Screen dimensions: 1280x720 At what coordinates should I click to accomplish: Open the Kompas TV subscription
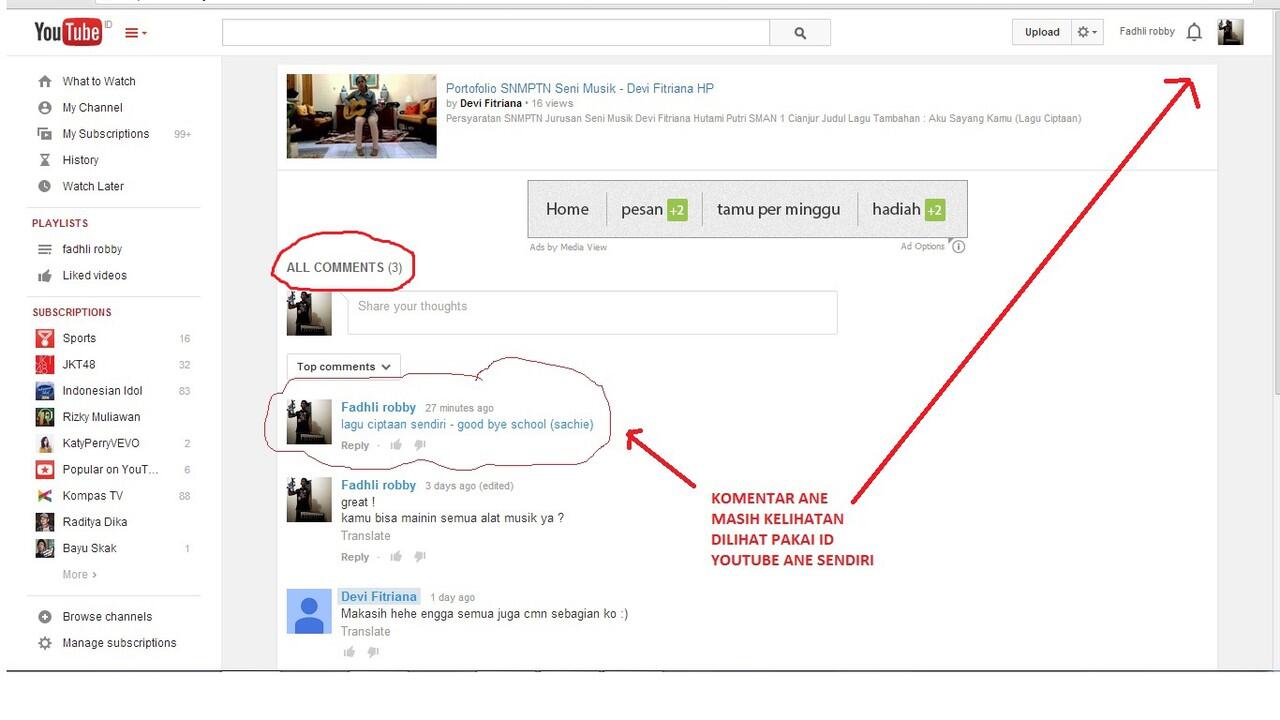92,496
